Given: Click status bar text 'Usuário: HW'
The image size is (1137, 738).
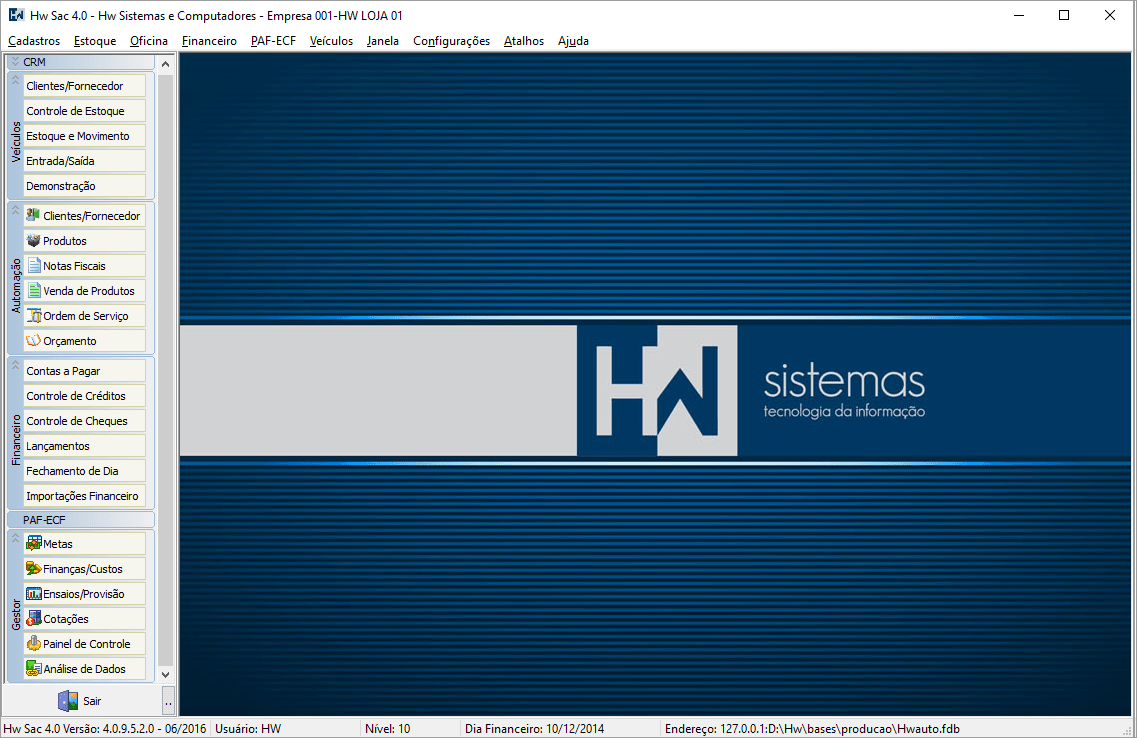Looking at the screenshot, I should 248,729.
